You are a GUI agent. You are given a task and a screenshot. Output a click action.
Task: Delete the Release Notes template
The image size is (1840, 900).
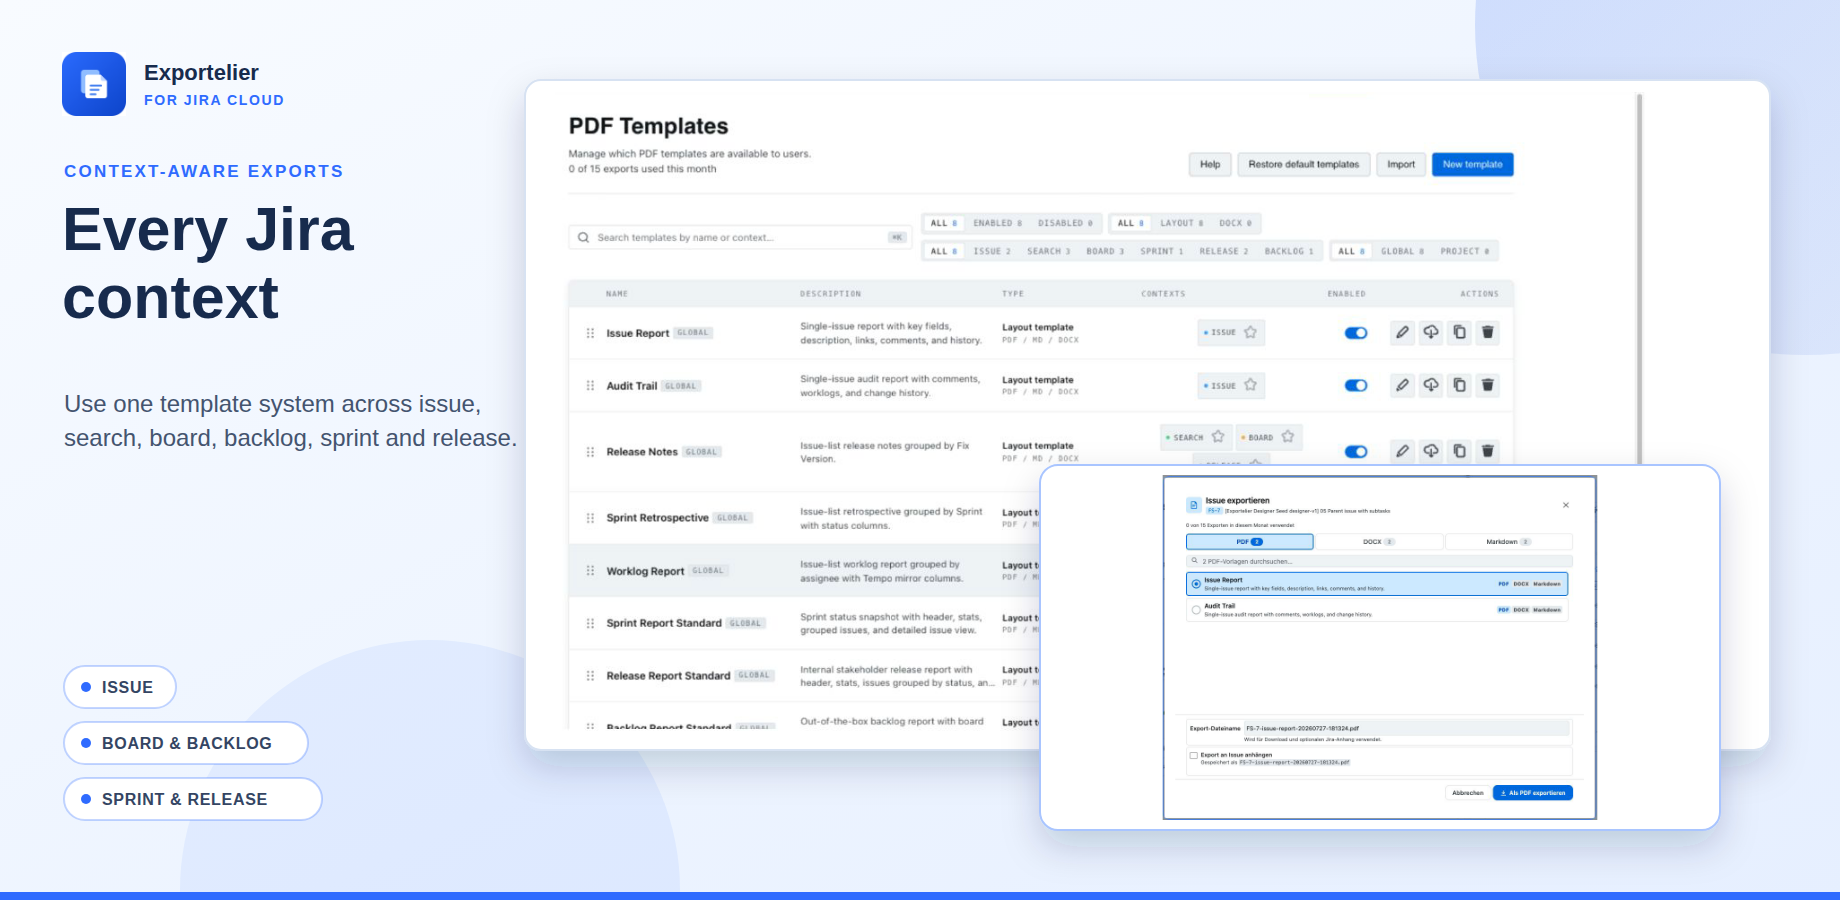(1488, 451)
